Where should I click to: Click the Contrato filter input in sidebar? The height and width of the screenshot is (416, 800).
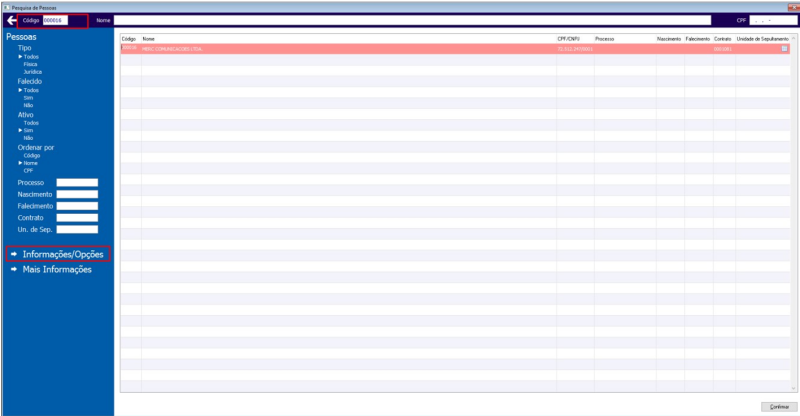(x=77, y=218)
